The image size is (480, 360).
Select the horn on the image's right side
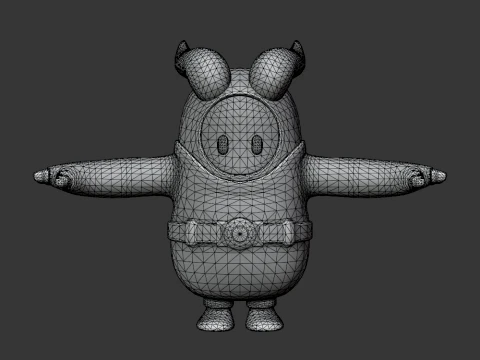coord(277,69)
